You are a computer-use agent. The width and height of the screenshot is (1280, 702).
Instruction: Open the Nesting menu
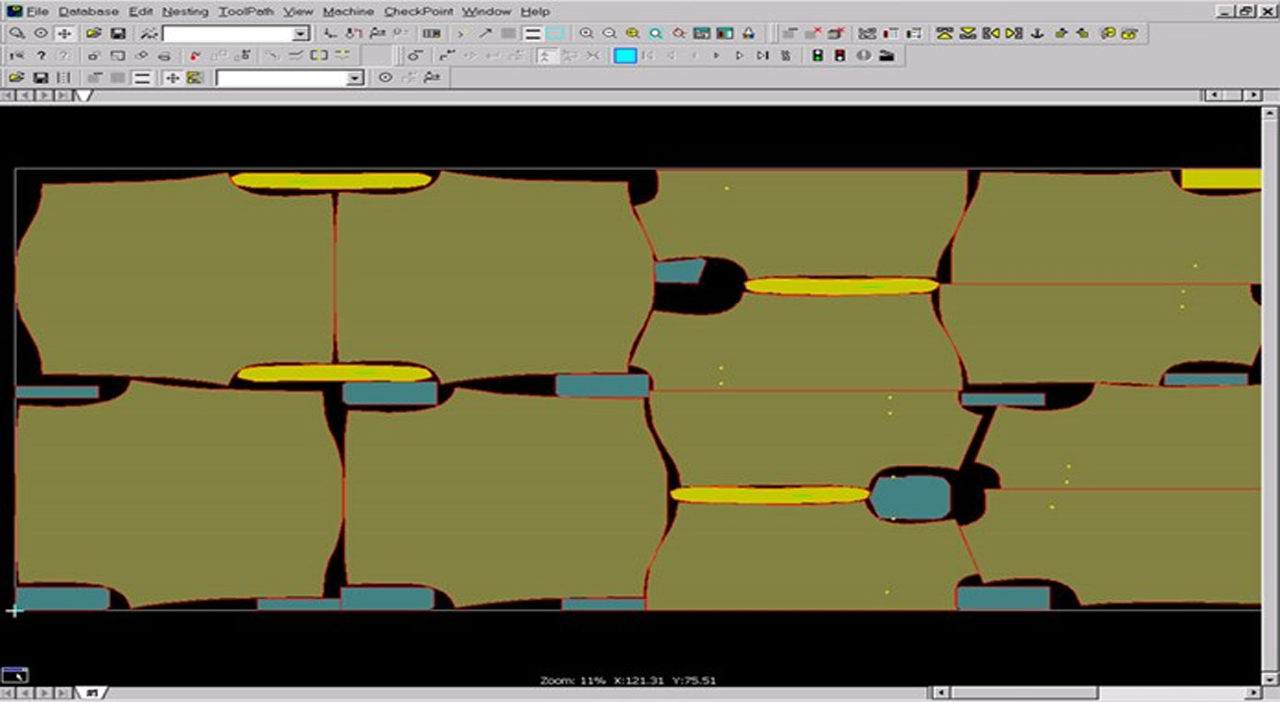(185, 11)
